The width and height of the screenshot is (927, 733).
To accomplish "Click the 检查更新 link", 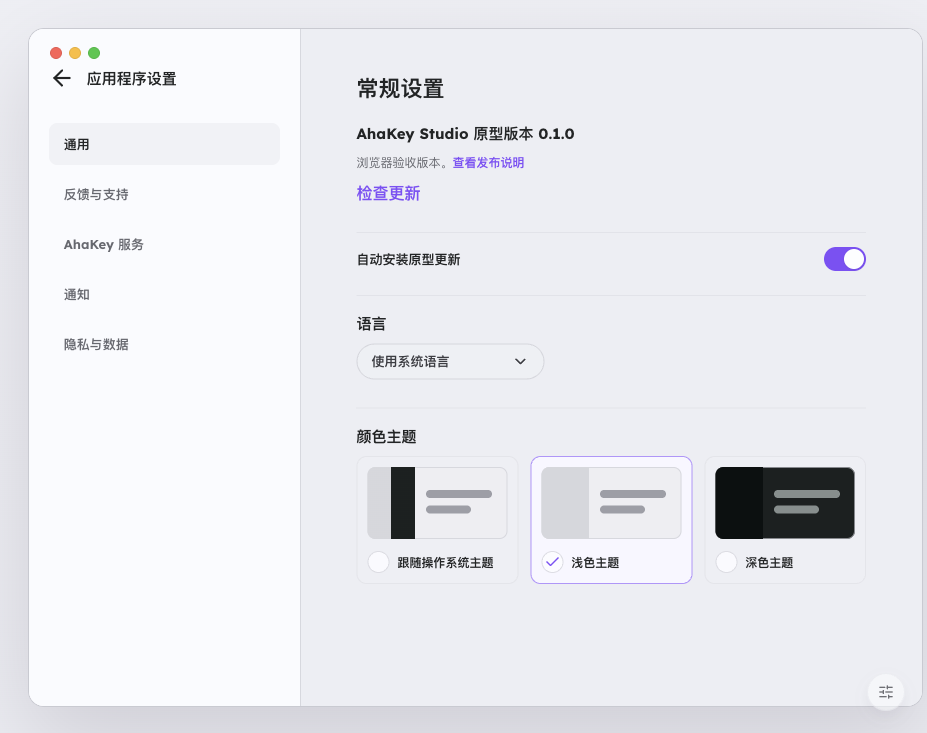I will click(388, 193).
